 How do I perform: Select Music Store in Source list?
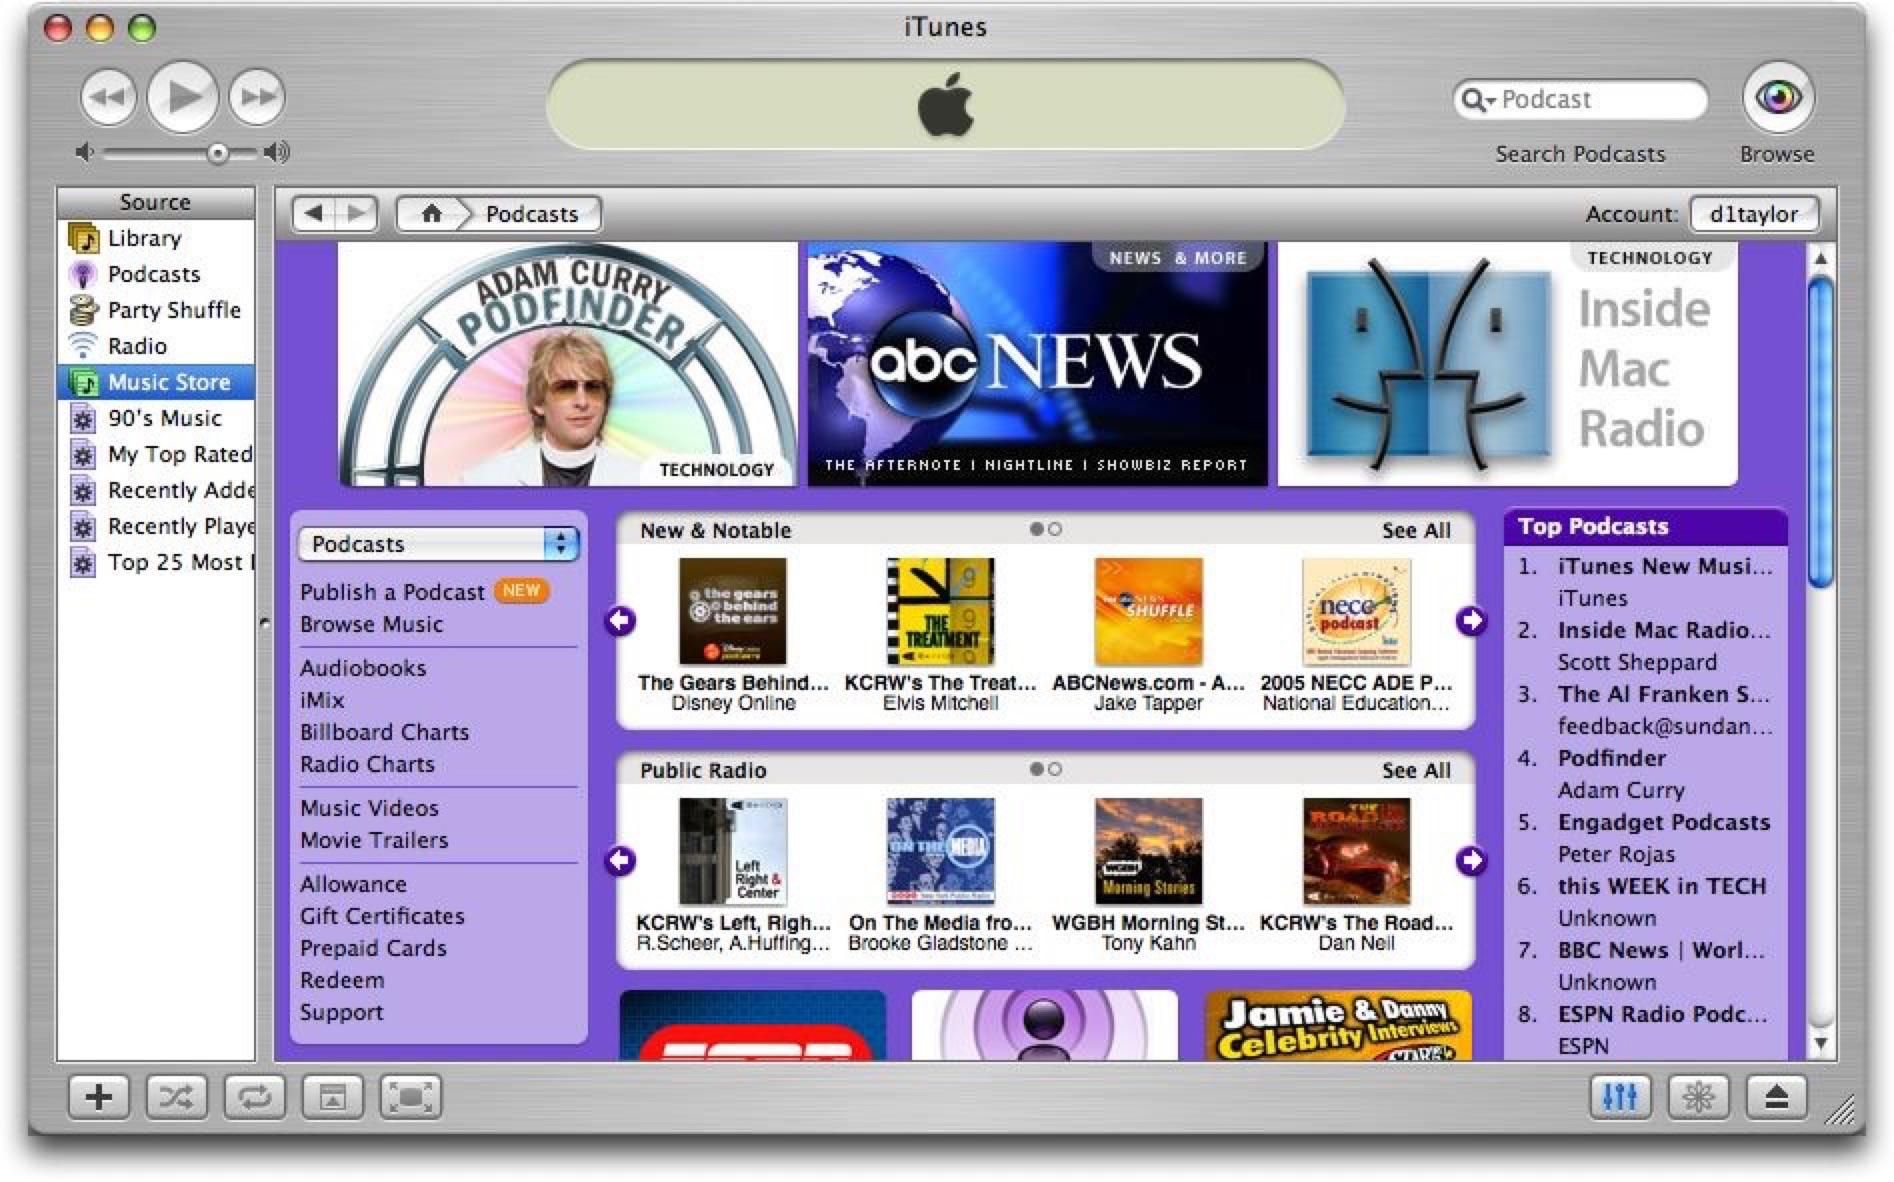tap(156, 382)
